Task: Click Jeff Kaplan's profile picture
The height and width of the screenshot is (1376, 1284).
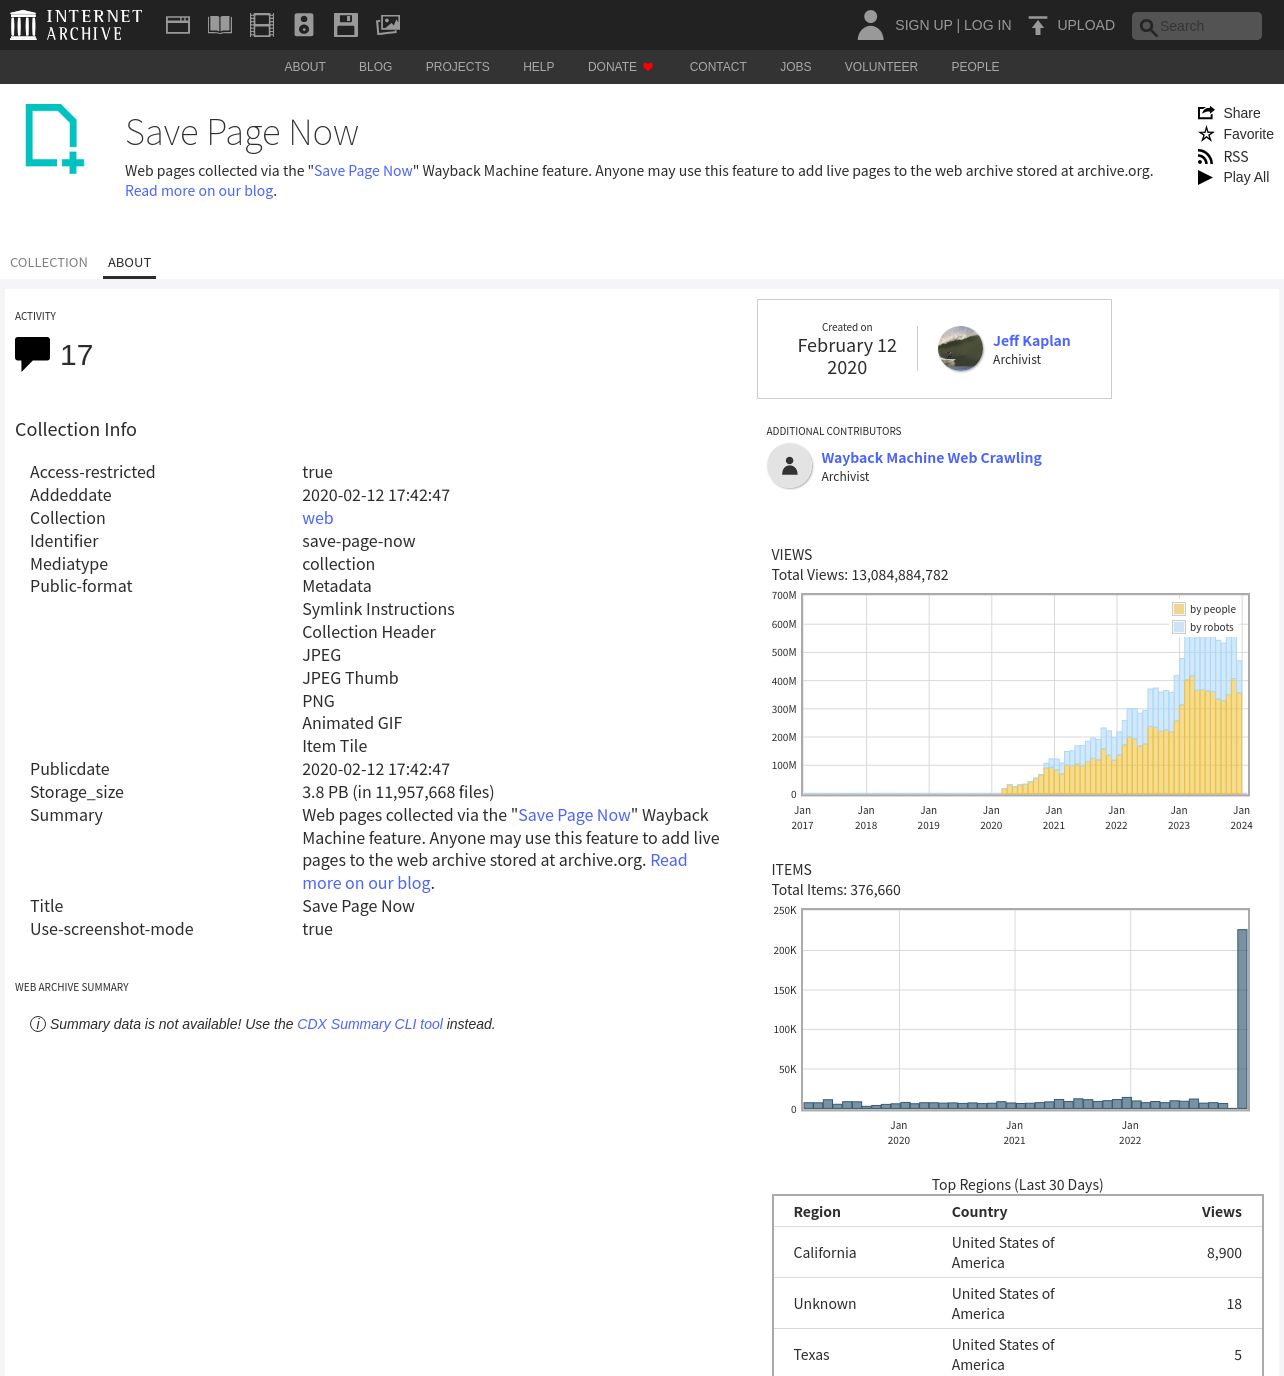Action: 960,349
